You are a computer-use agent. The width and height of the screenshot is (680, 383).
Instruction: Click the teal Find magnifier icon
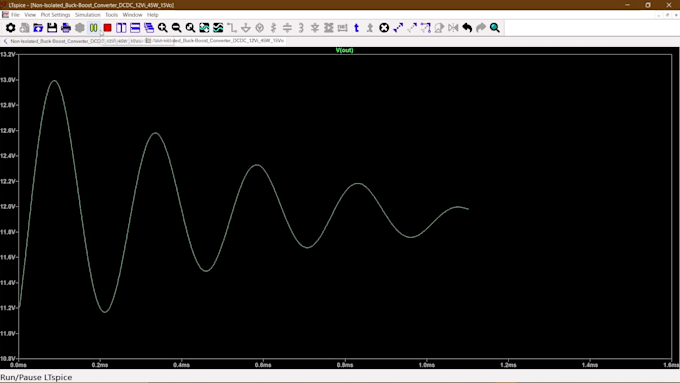[x=495, y=28]
